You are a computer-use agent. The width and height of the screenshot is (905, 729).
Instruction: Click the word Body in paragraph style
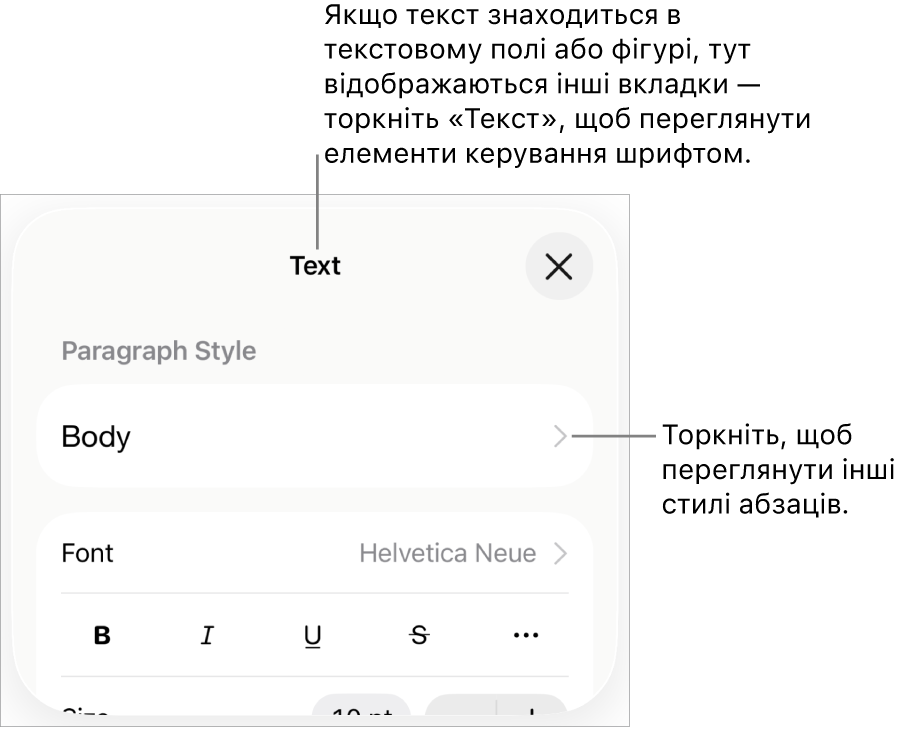pyautogui.click(x=96, y=437)
